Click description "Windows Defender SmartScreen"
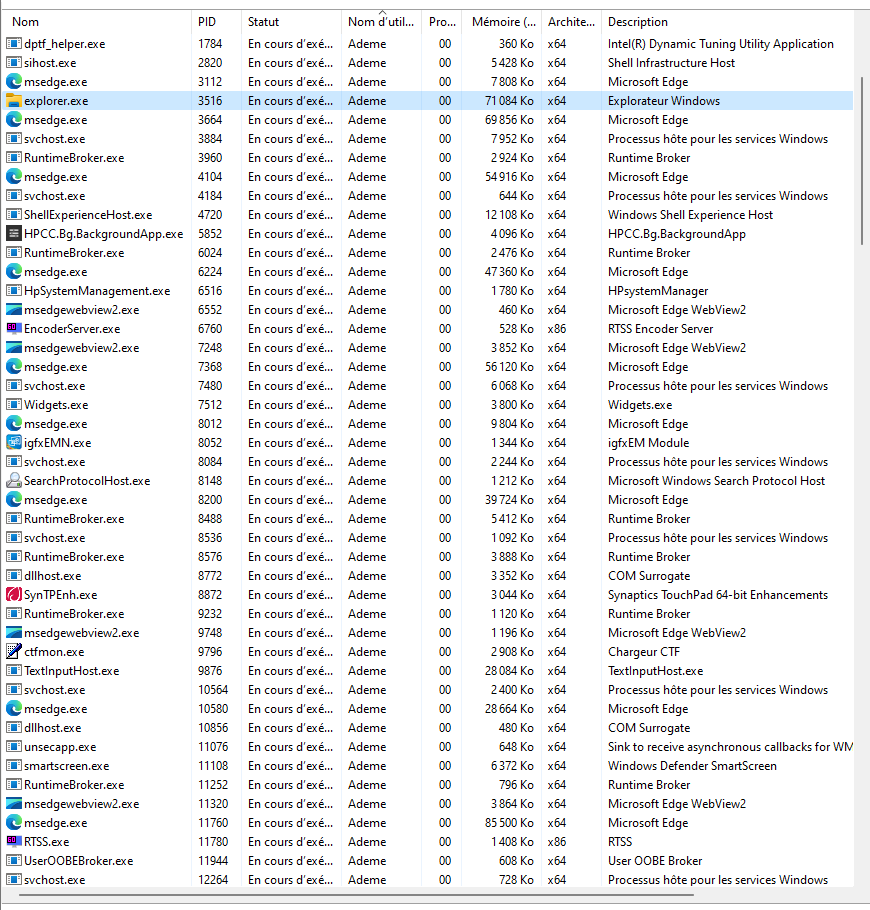870x910 pixels. pyautogui.click(x=692, y=766)
